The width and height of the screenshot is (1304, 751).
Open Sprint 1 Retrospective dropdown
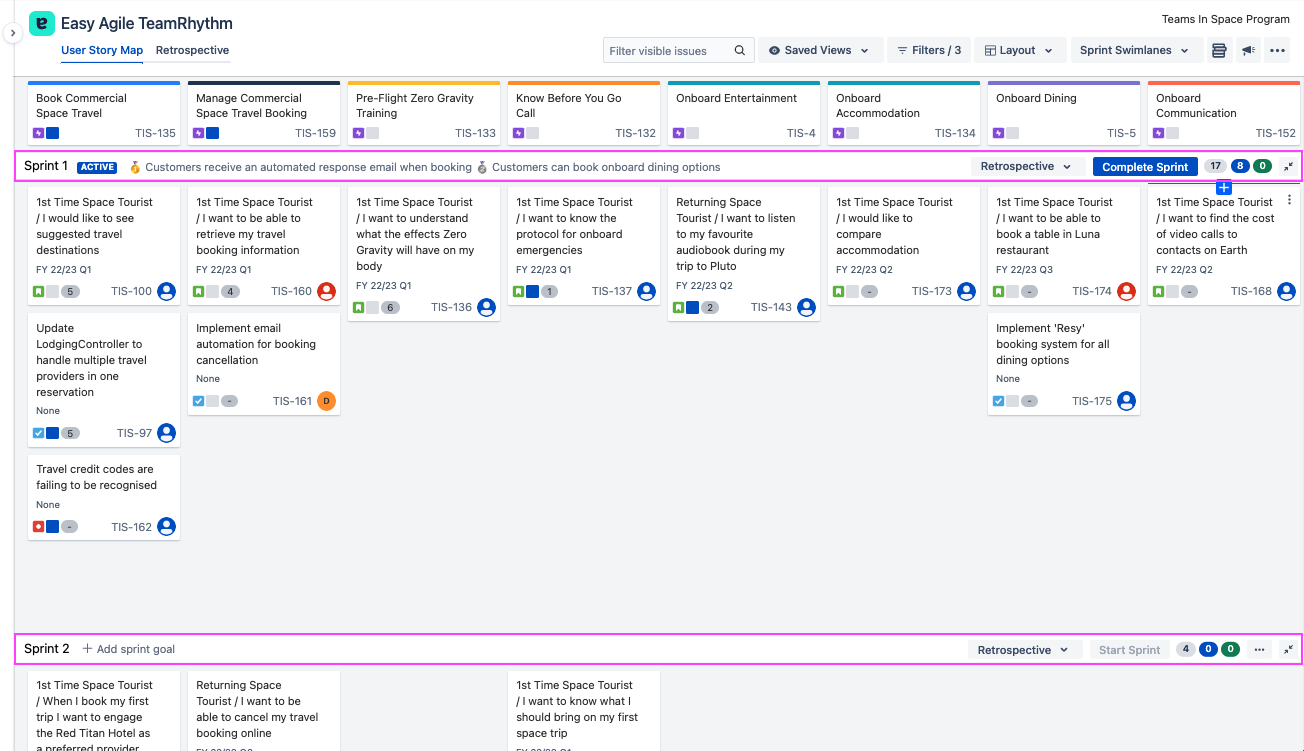point(1026,167)
